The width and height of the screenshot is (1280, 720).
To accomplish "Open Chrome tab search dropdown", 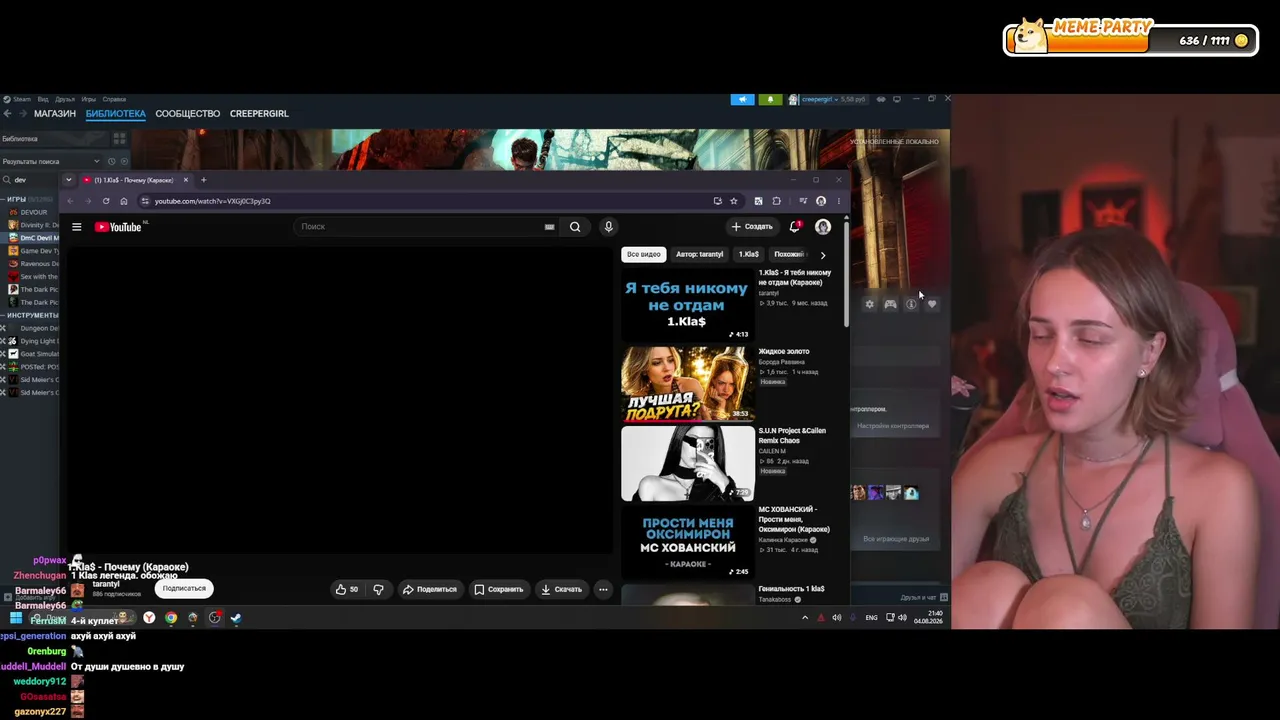I will coord(68,180).
